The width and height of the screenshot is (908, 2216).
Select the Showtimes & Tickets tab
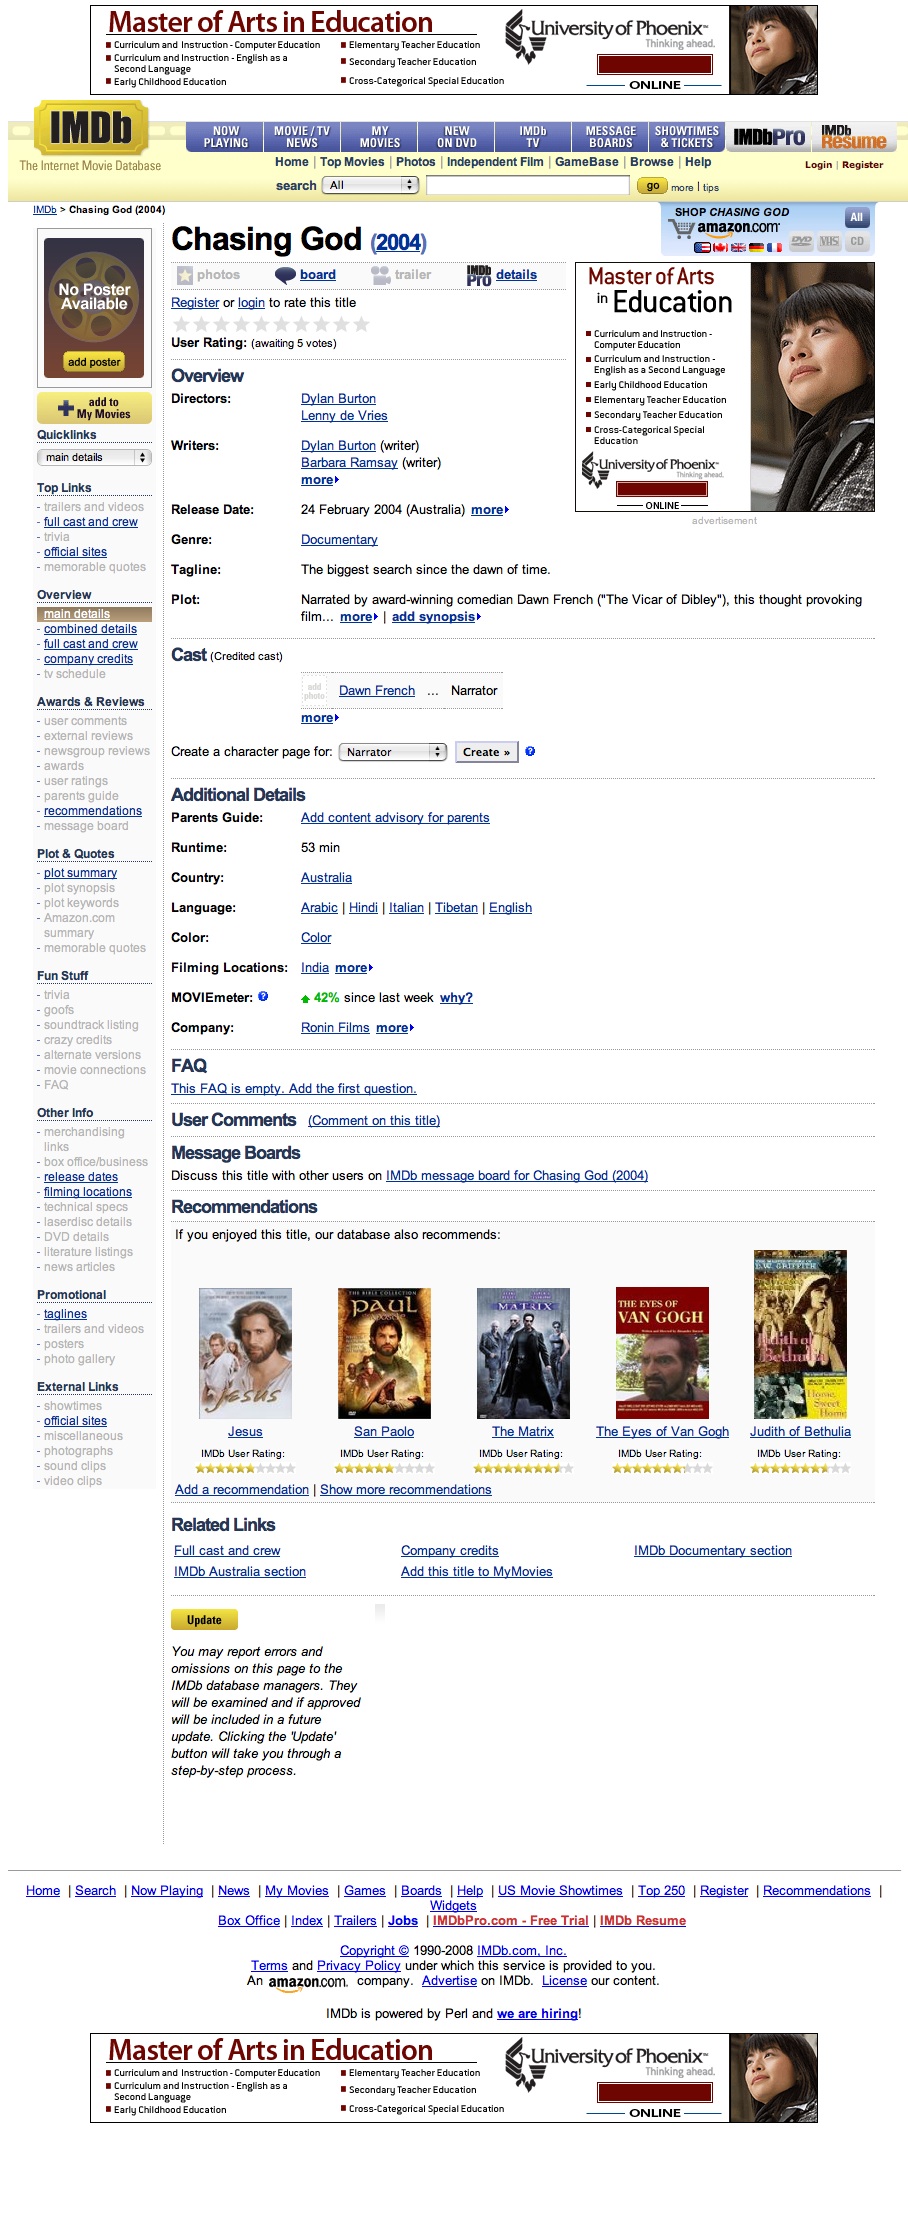pyautogui.click(x=686, y=137)
